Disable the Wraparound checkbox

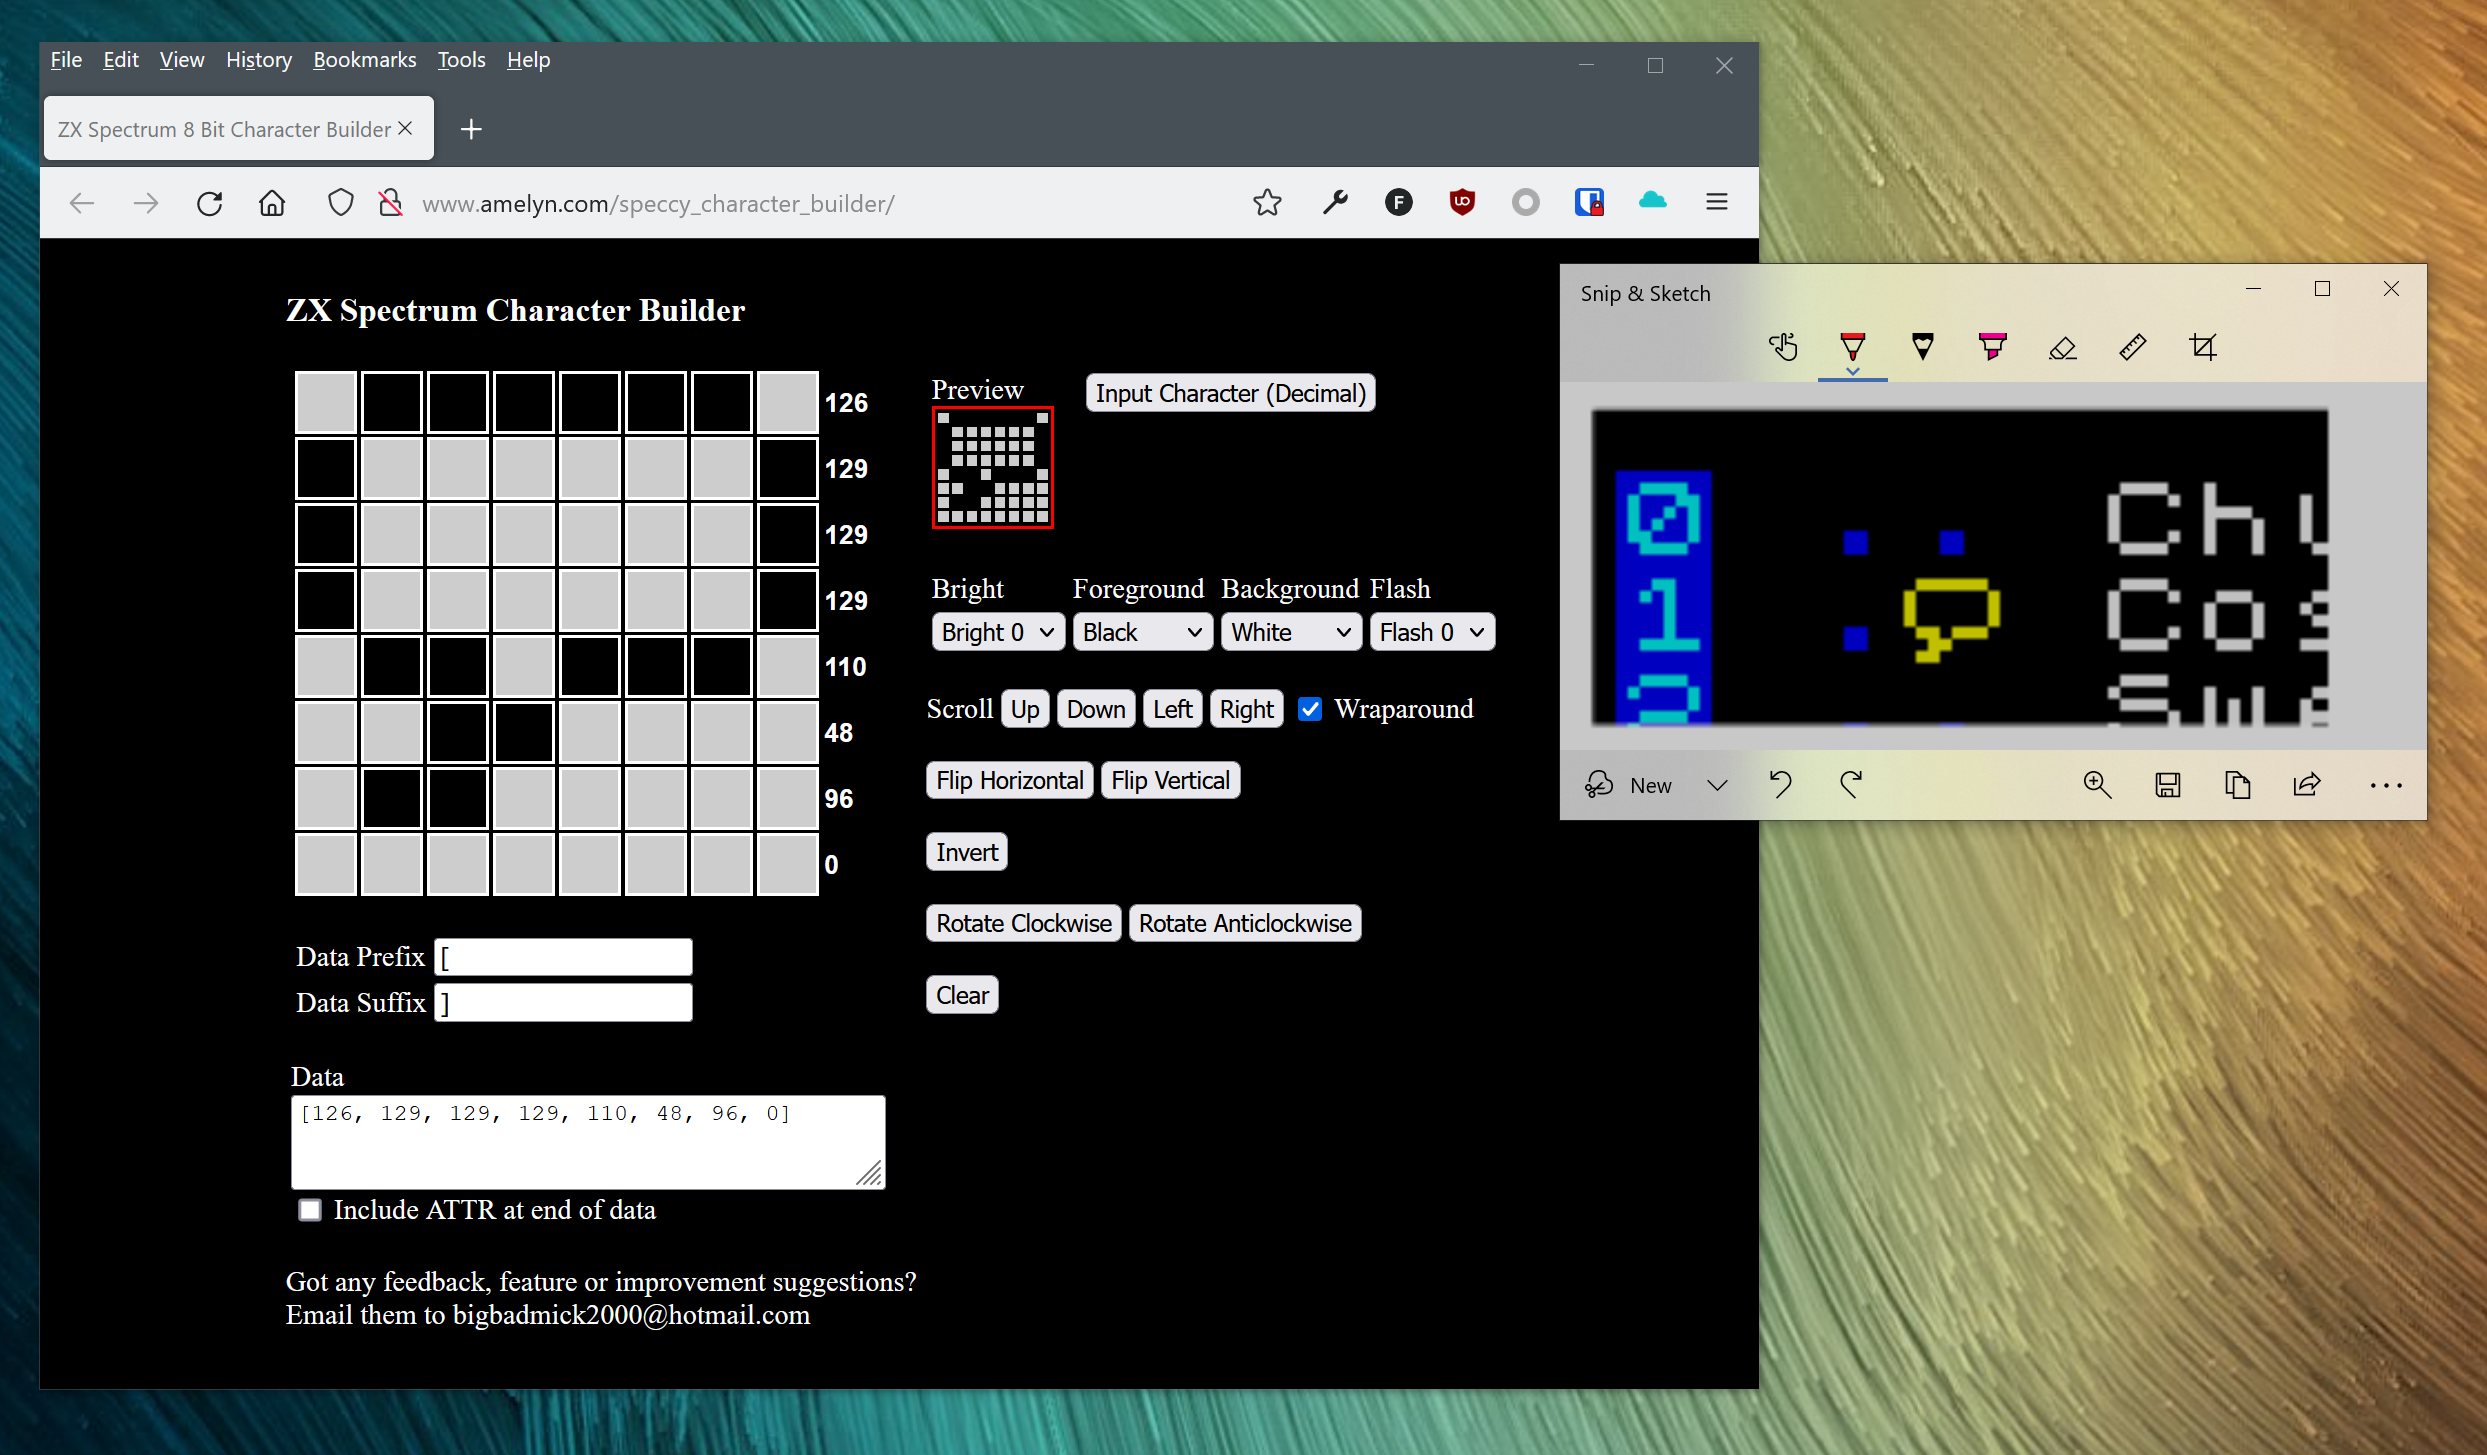coord(1310,709)
